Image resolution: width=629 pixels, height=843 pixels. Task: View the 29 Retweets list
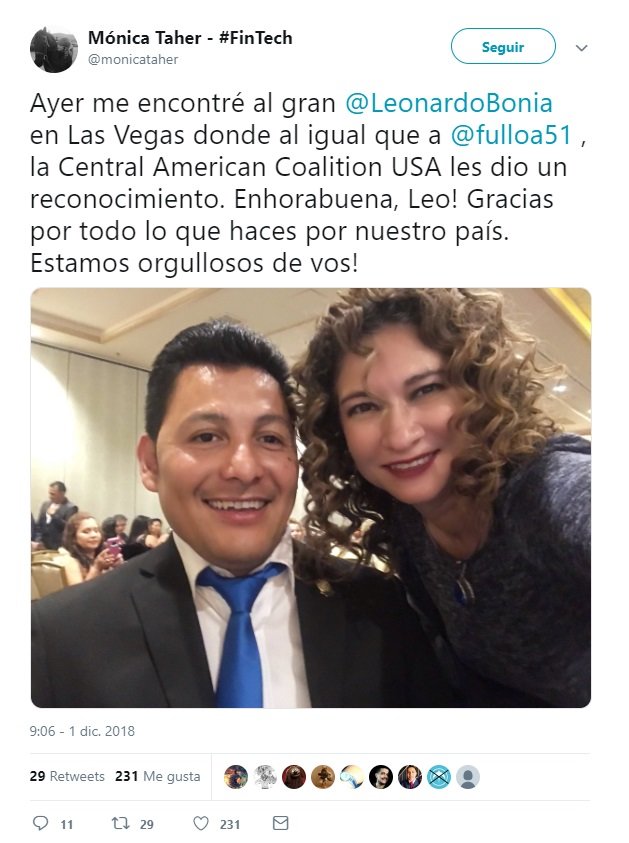(x=67, y=776)
